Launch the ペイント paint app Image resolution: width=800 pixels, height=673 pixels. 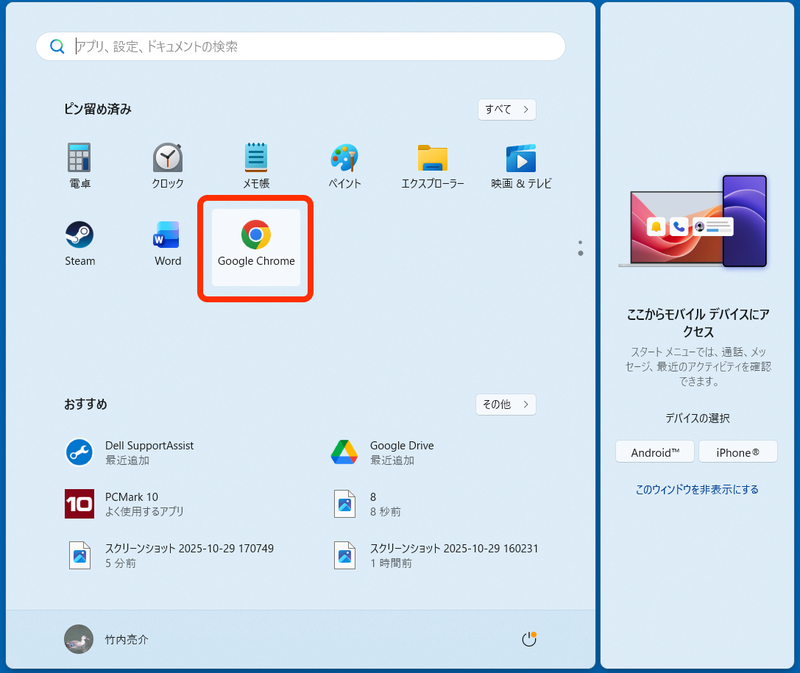click(x=344, y=166)
